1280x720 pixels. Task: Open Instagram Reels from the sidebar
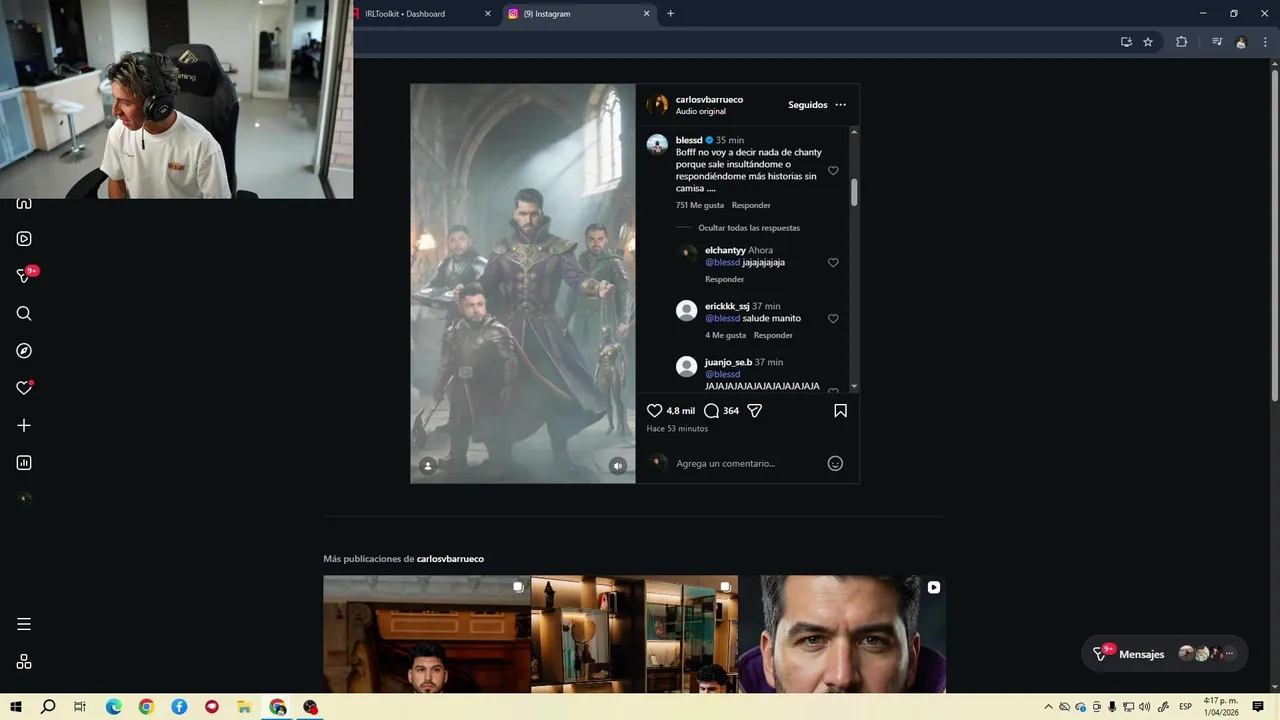(24, 239)
